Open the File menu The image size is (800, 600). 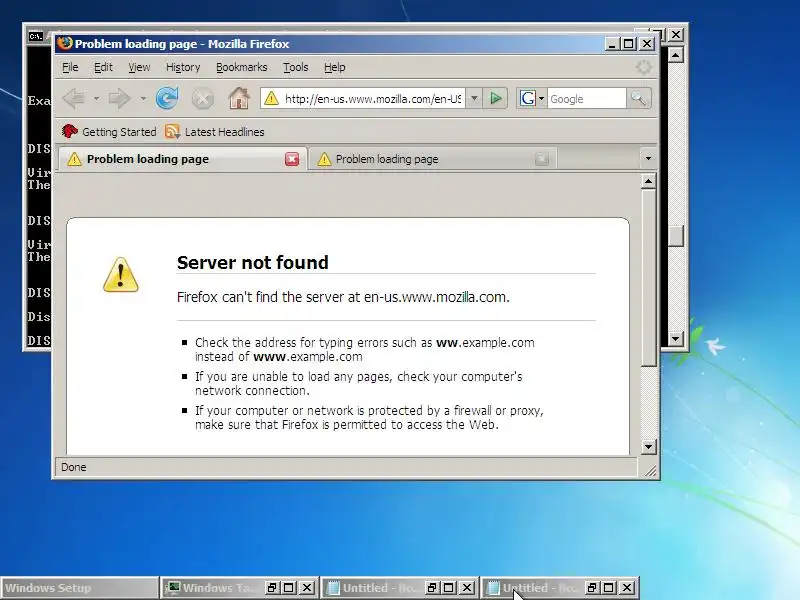point(70,67)
